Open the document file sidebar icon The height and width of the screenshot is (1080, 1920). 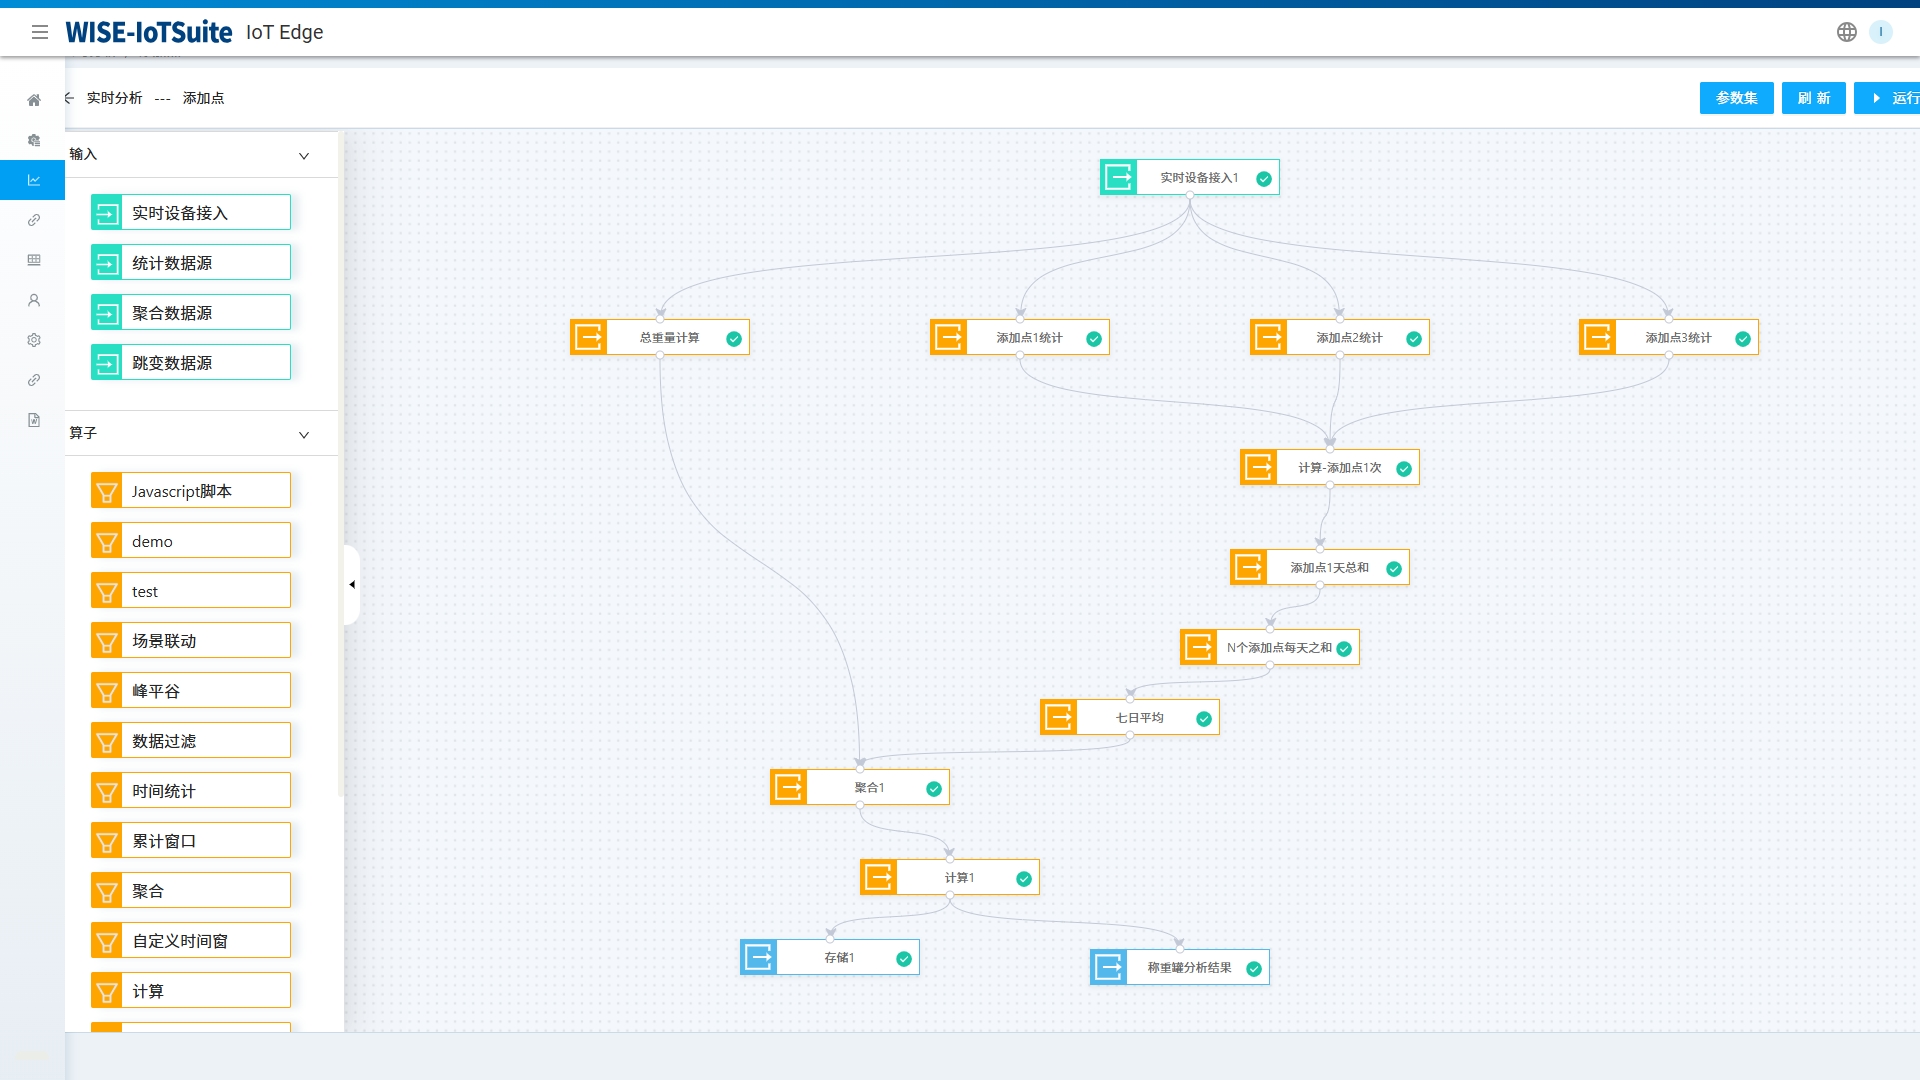(34, 420)
